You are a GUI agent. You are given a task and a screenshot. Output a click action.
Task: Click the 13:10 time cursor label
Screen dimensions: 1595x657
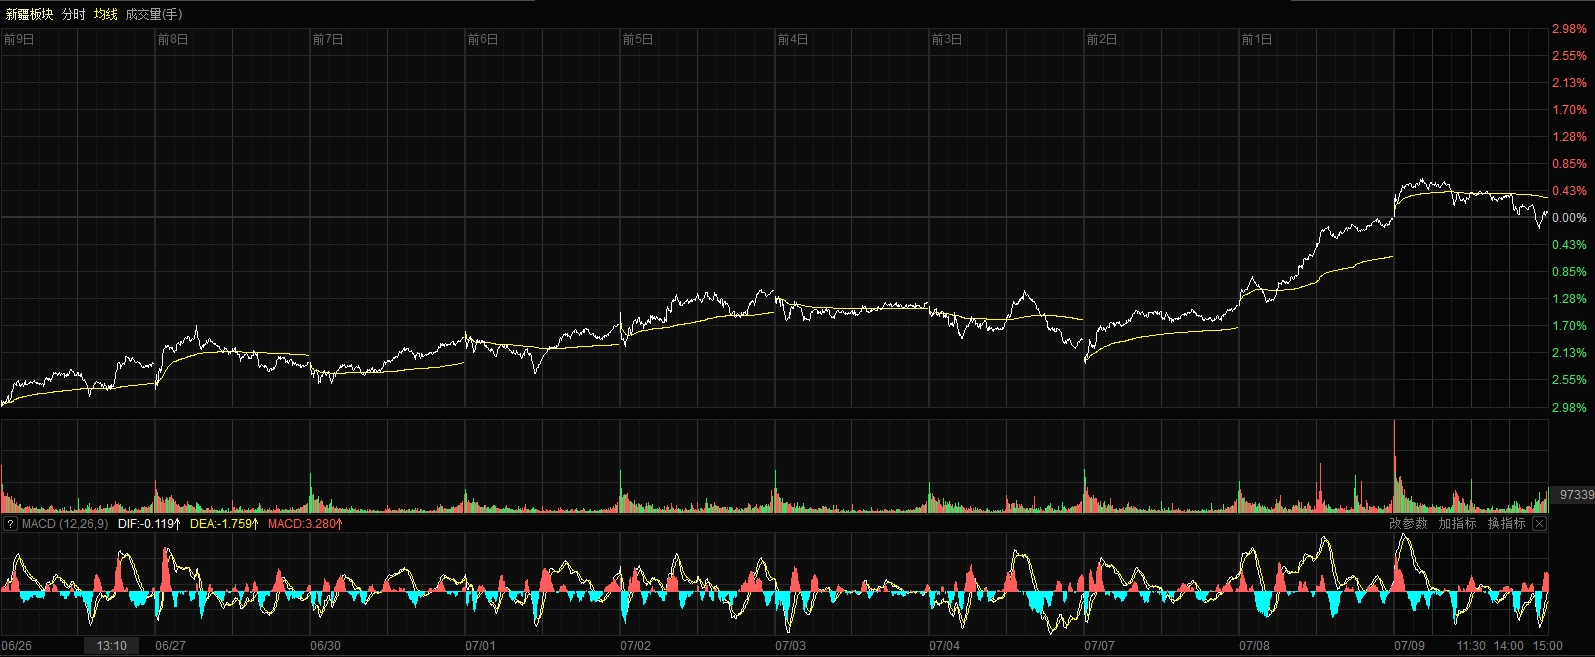(111, 646)
